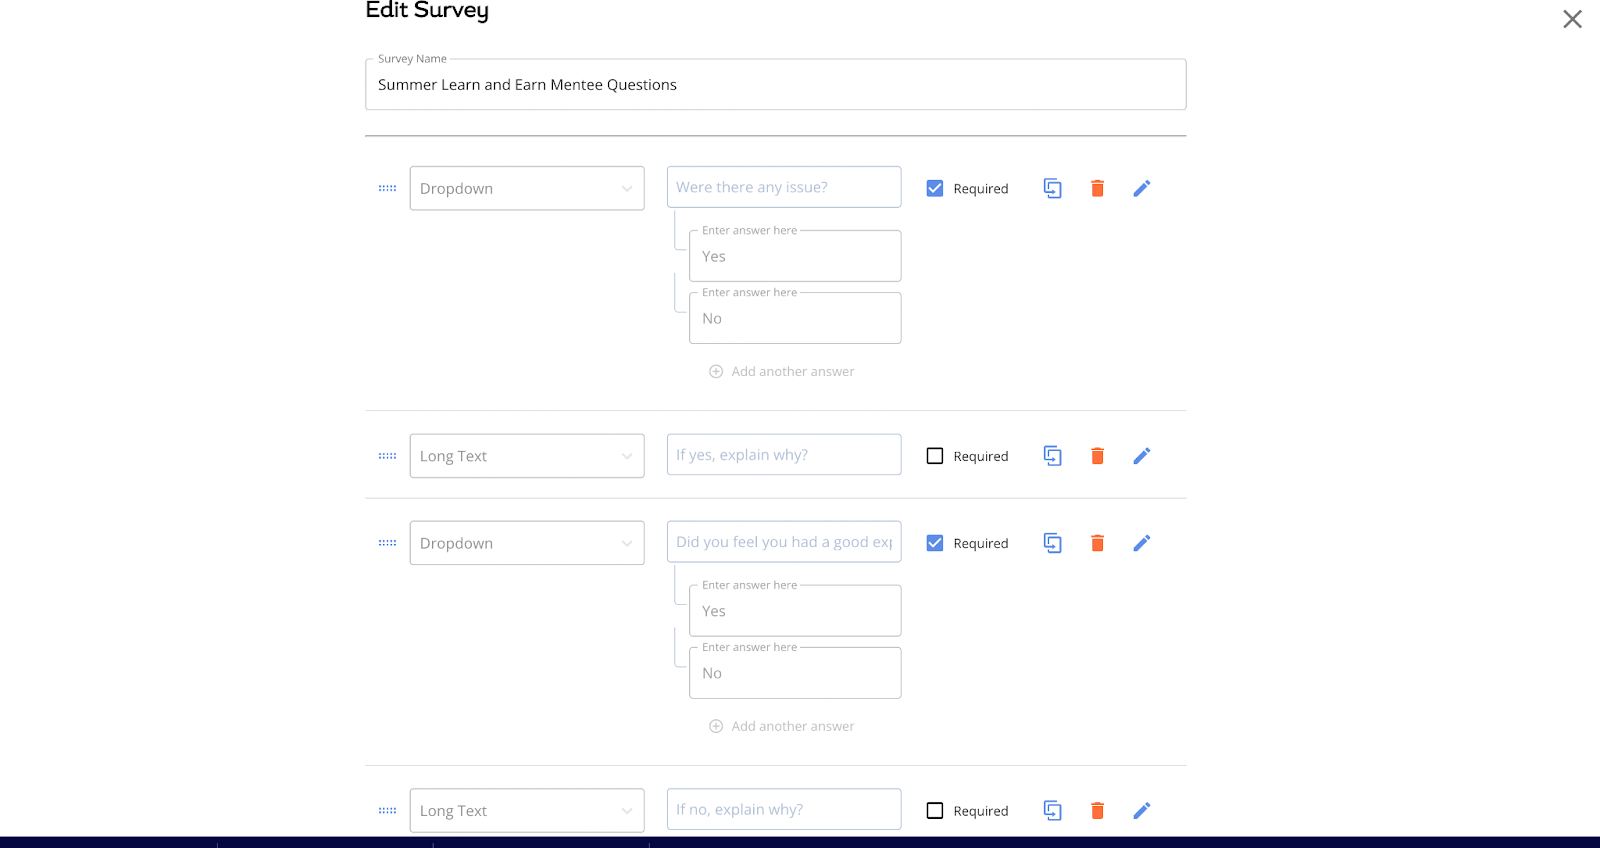Duplicate the 'Did you feel you had' question
Image resolution: width=1600 pixels, height=848 pixels.
pyautogui.click(x=1052, y=543)
